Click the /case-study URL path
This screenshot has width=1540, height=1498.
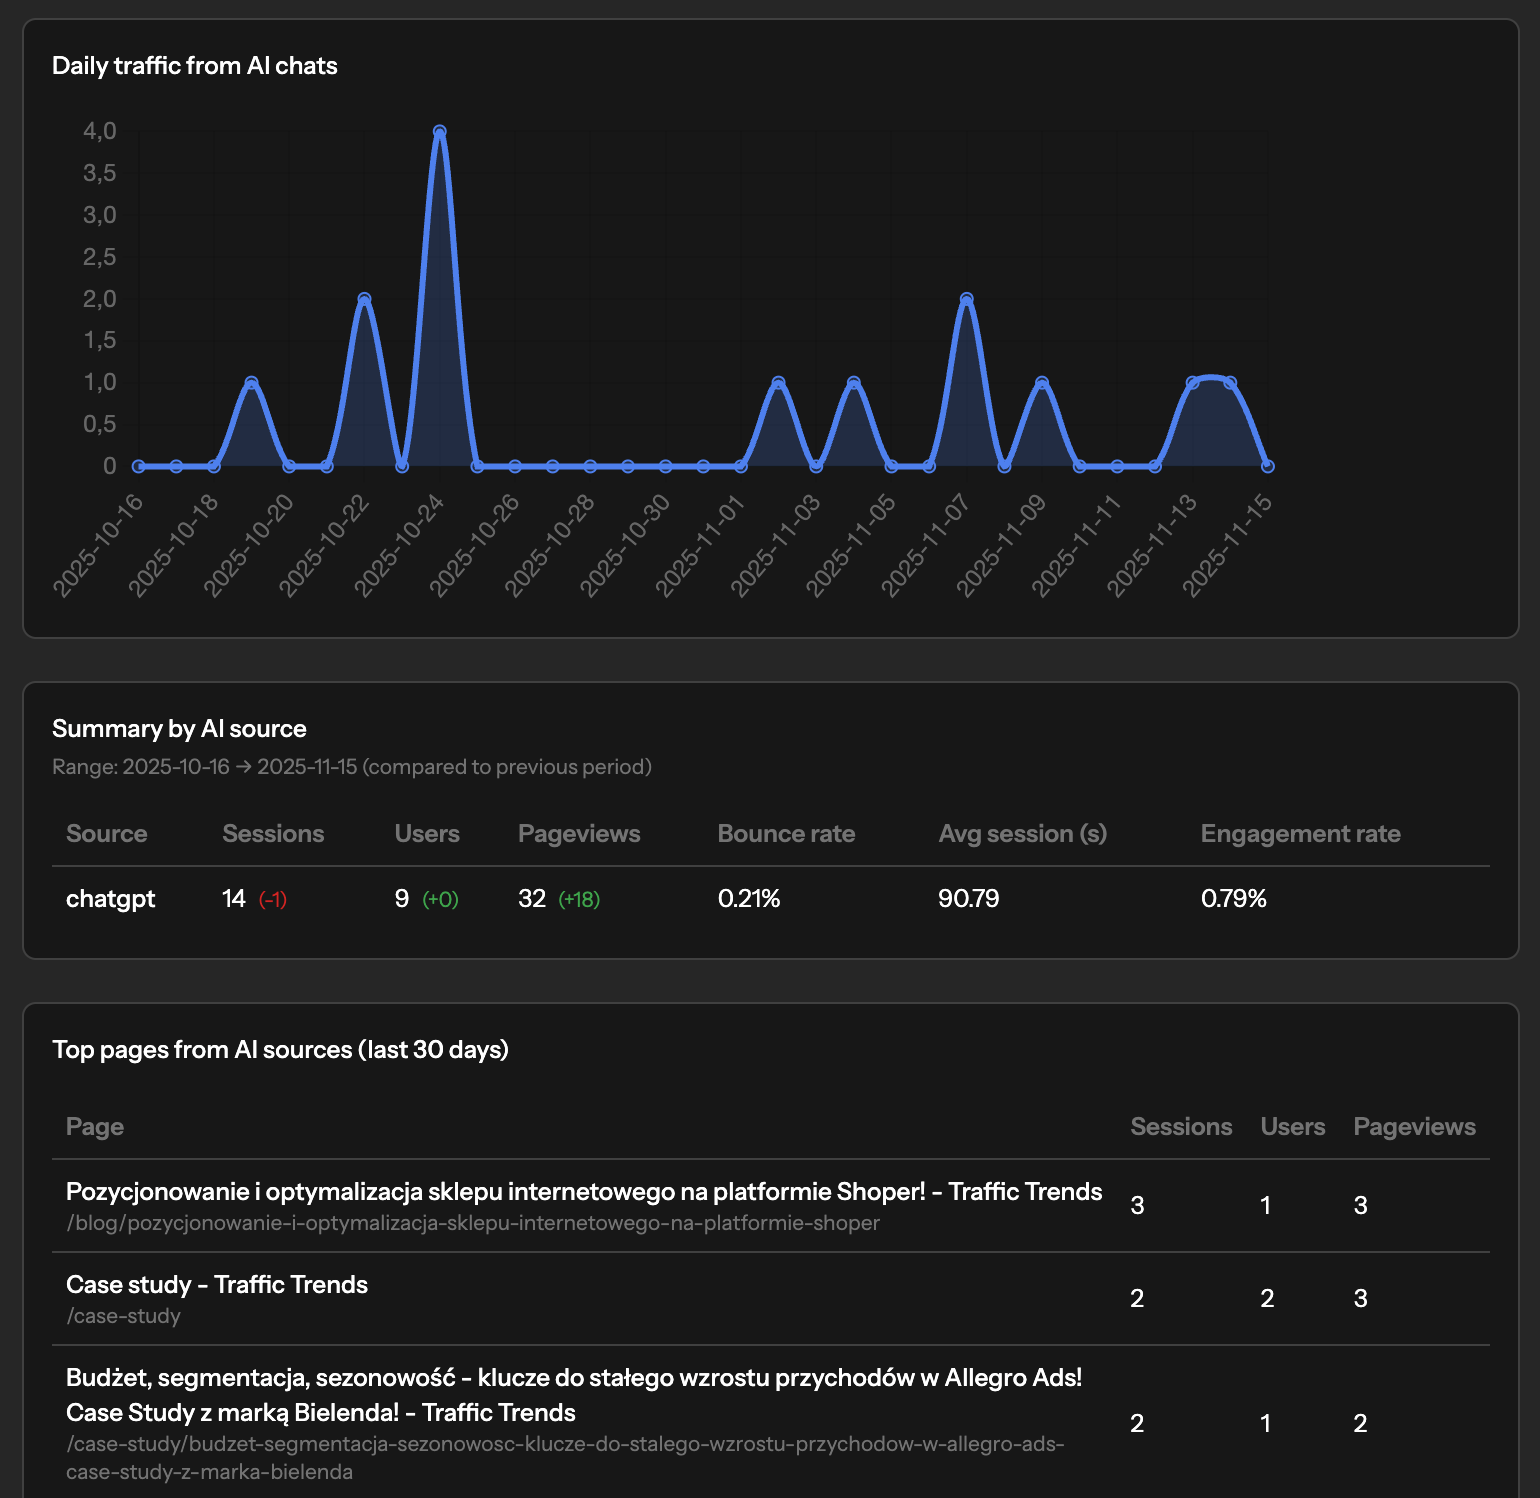tap(123, 1316)
